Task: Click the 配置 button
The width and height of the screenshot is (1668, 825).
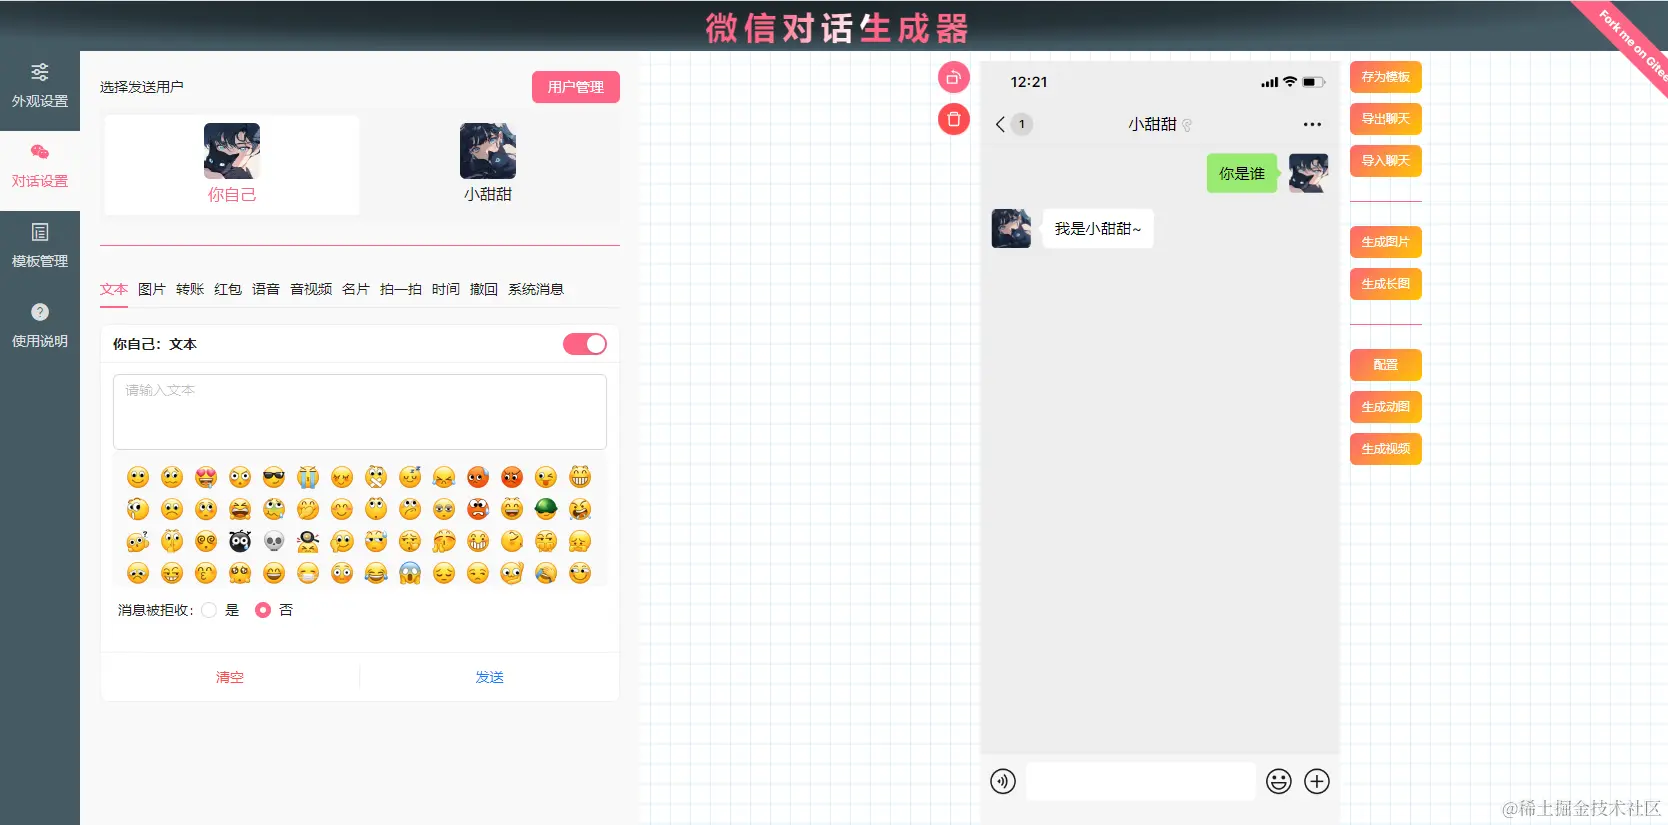Action: pos(1386,365)
